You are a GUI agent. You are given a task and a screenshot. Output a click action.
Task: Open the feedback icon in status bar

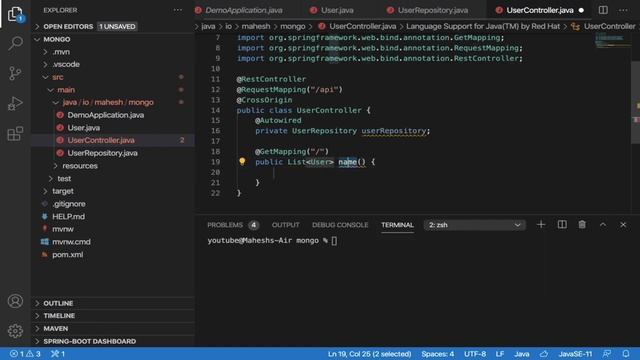pos(607,354)
